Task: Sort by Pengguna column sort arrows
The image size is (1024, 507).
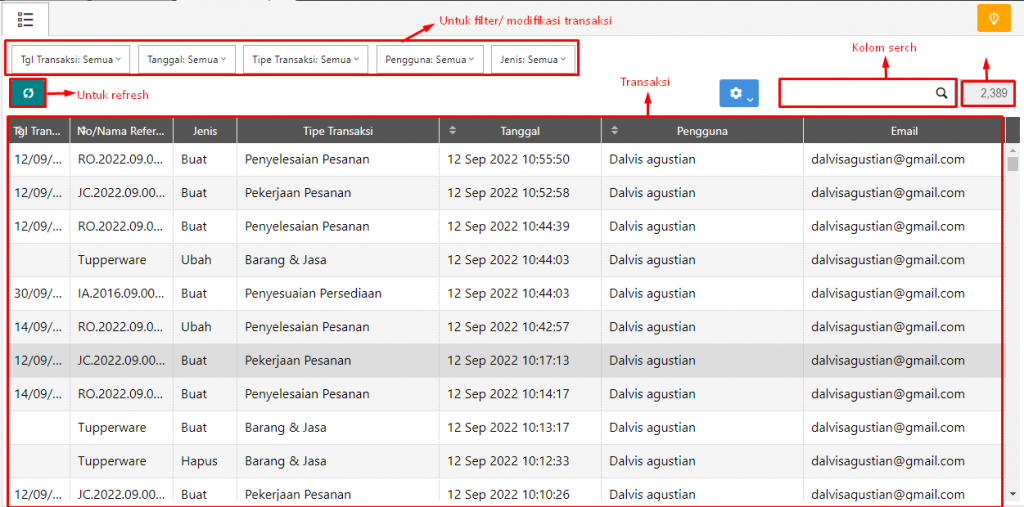Action: (x=615, y=131)
